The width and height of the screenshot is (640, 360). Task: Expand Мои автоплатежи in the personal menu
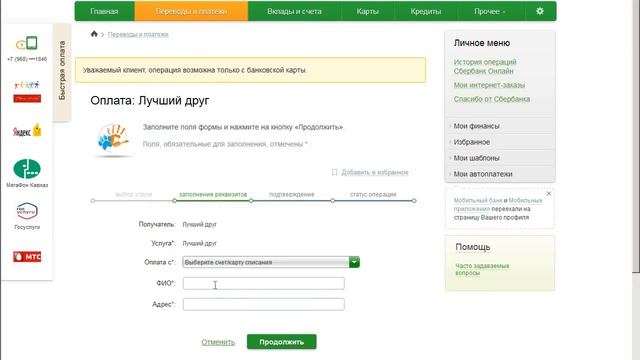(483, 174)
